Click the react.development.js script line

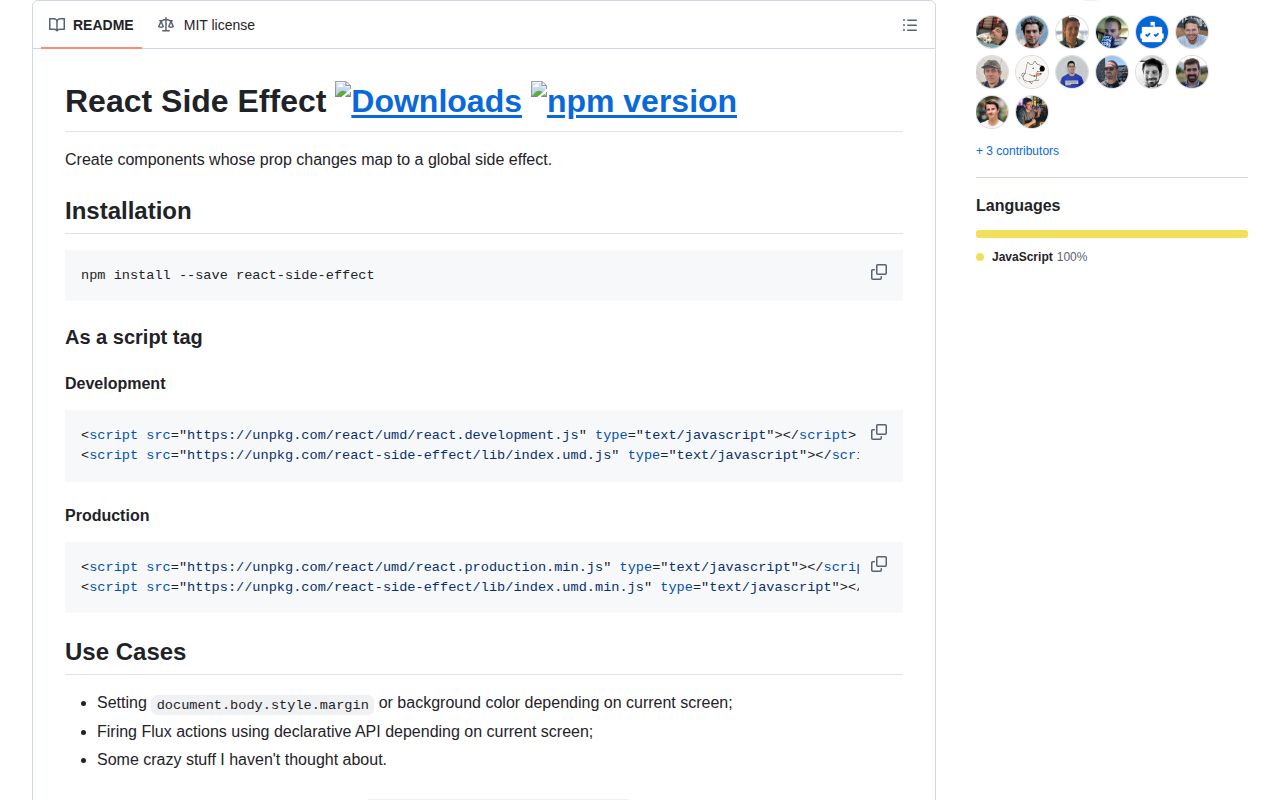pos(468,435)
